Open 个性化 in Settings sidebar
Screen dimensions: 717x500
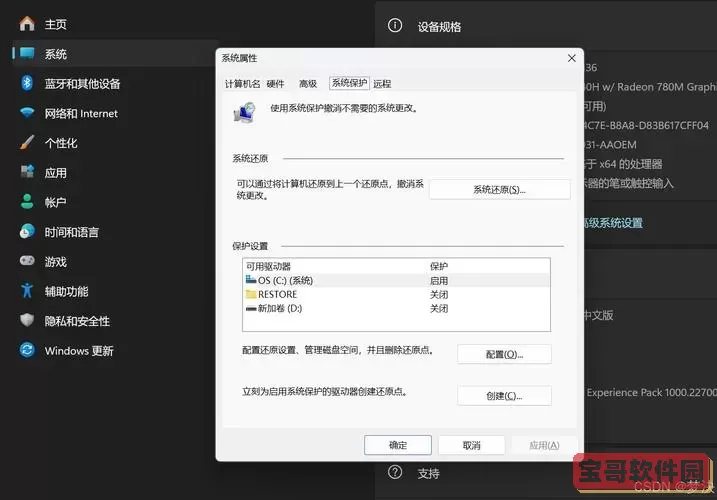tap(61, 143)
